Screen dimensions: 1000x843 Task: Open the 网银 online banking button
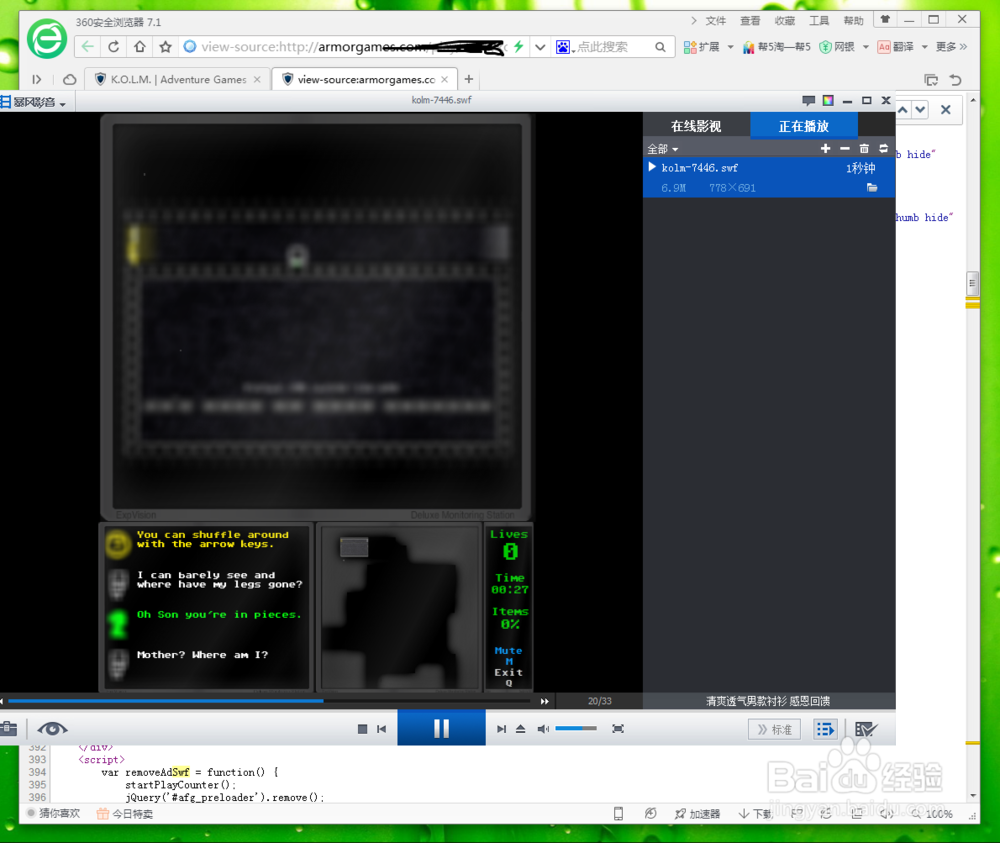coord(837,47)
